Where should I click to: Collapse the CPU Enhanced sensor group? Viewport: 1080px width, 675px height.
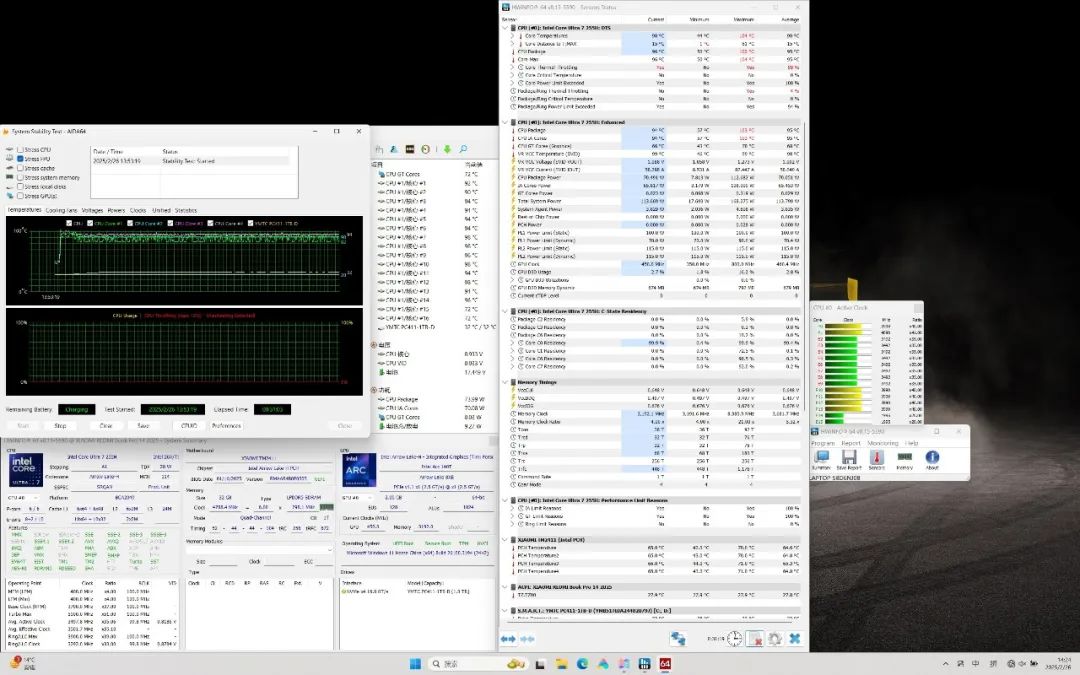tap(506, 123)
